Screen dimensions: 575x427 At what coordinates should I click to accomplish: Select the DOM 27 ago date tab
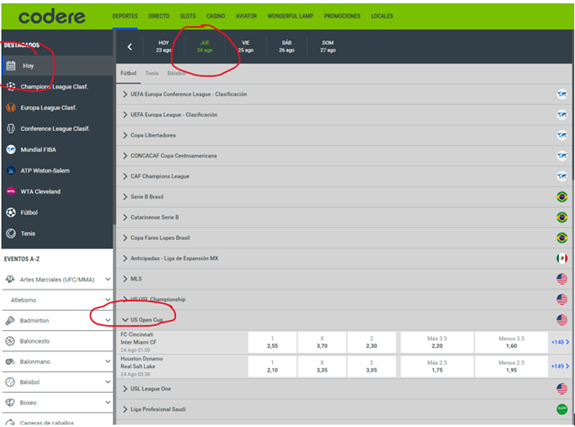click(328, 47)
